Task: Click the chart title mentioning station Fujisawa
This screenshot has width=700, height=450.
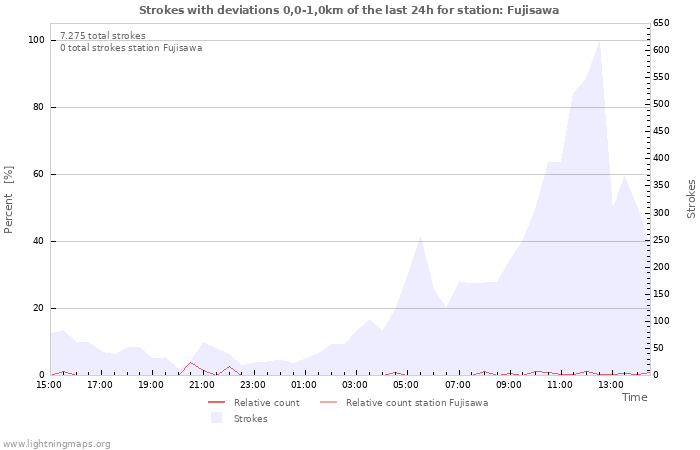Action: [349, 10]
